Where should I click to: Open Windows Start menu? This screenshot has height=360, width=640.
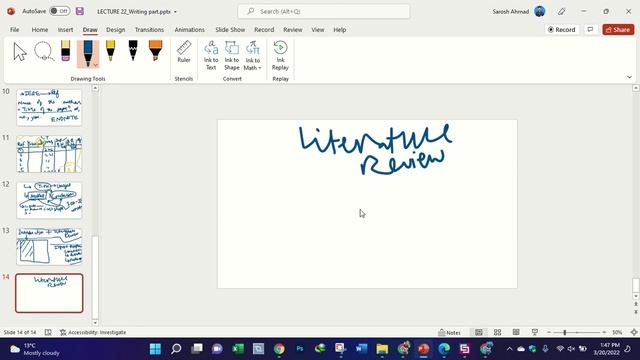tap(155, 349)
